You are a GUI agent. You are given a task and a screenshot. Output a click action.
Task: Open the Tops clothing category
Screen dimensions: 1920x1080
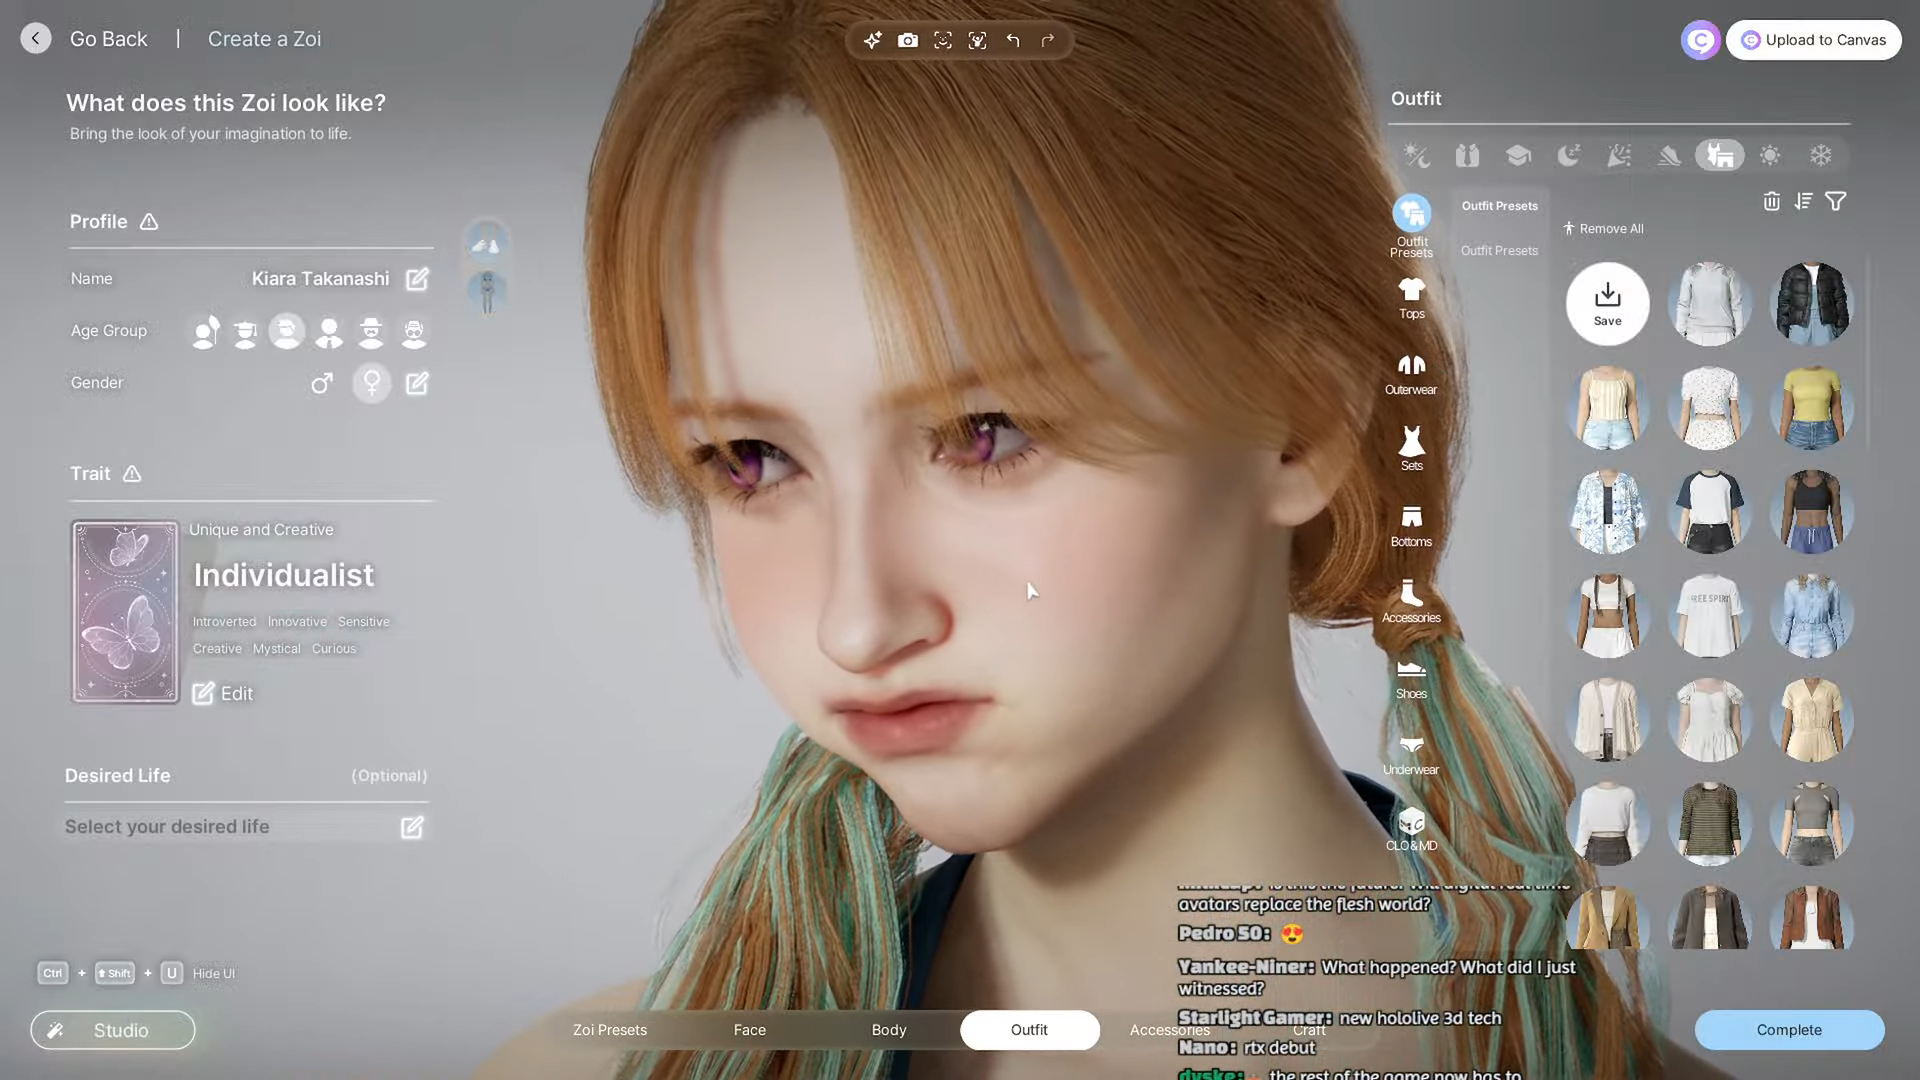coord(1411,297)
